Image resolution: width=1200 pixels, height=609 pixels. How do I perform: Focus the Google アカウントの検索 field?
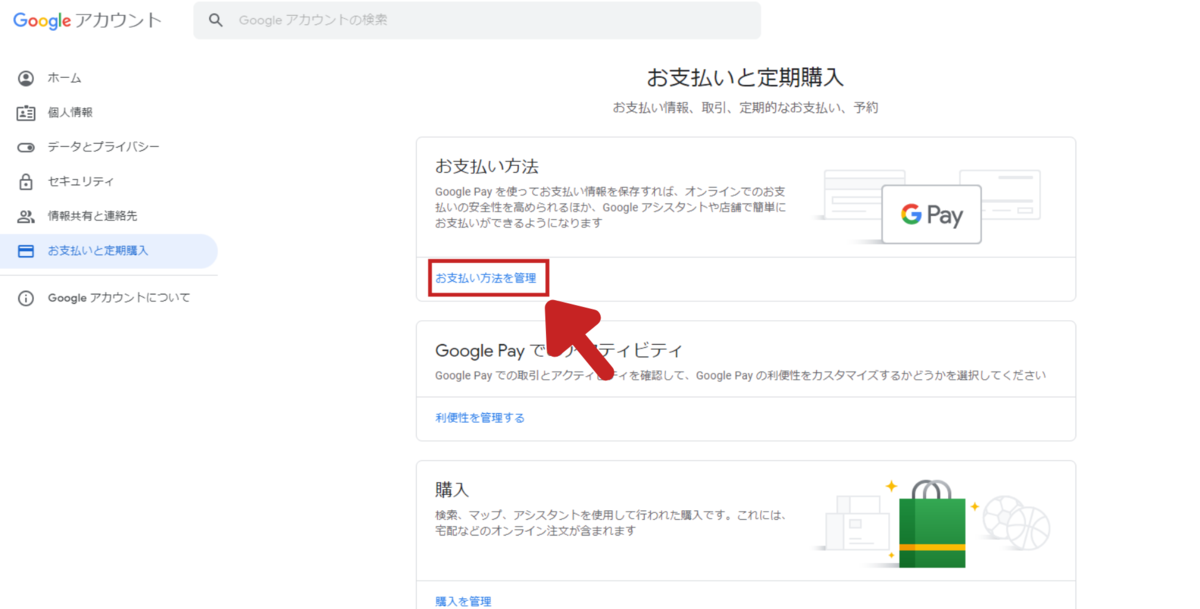tap(477, 20)
